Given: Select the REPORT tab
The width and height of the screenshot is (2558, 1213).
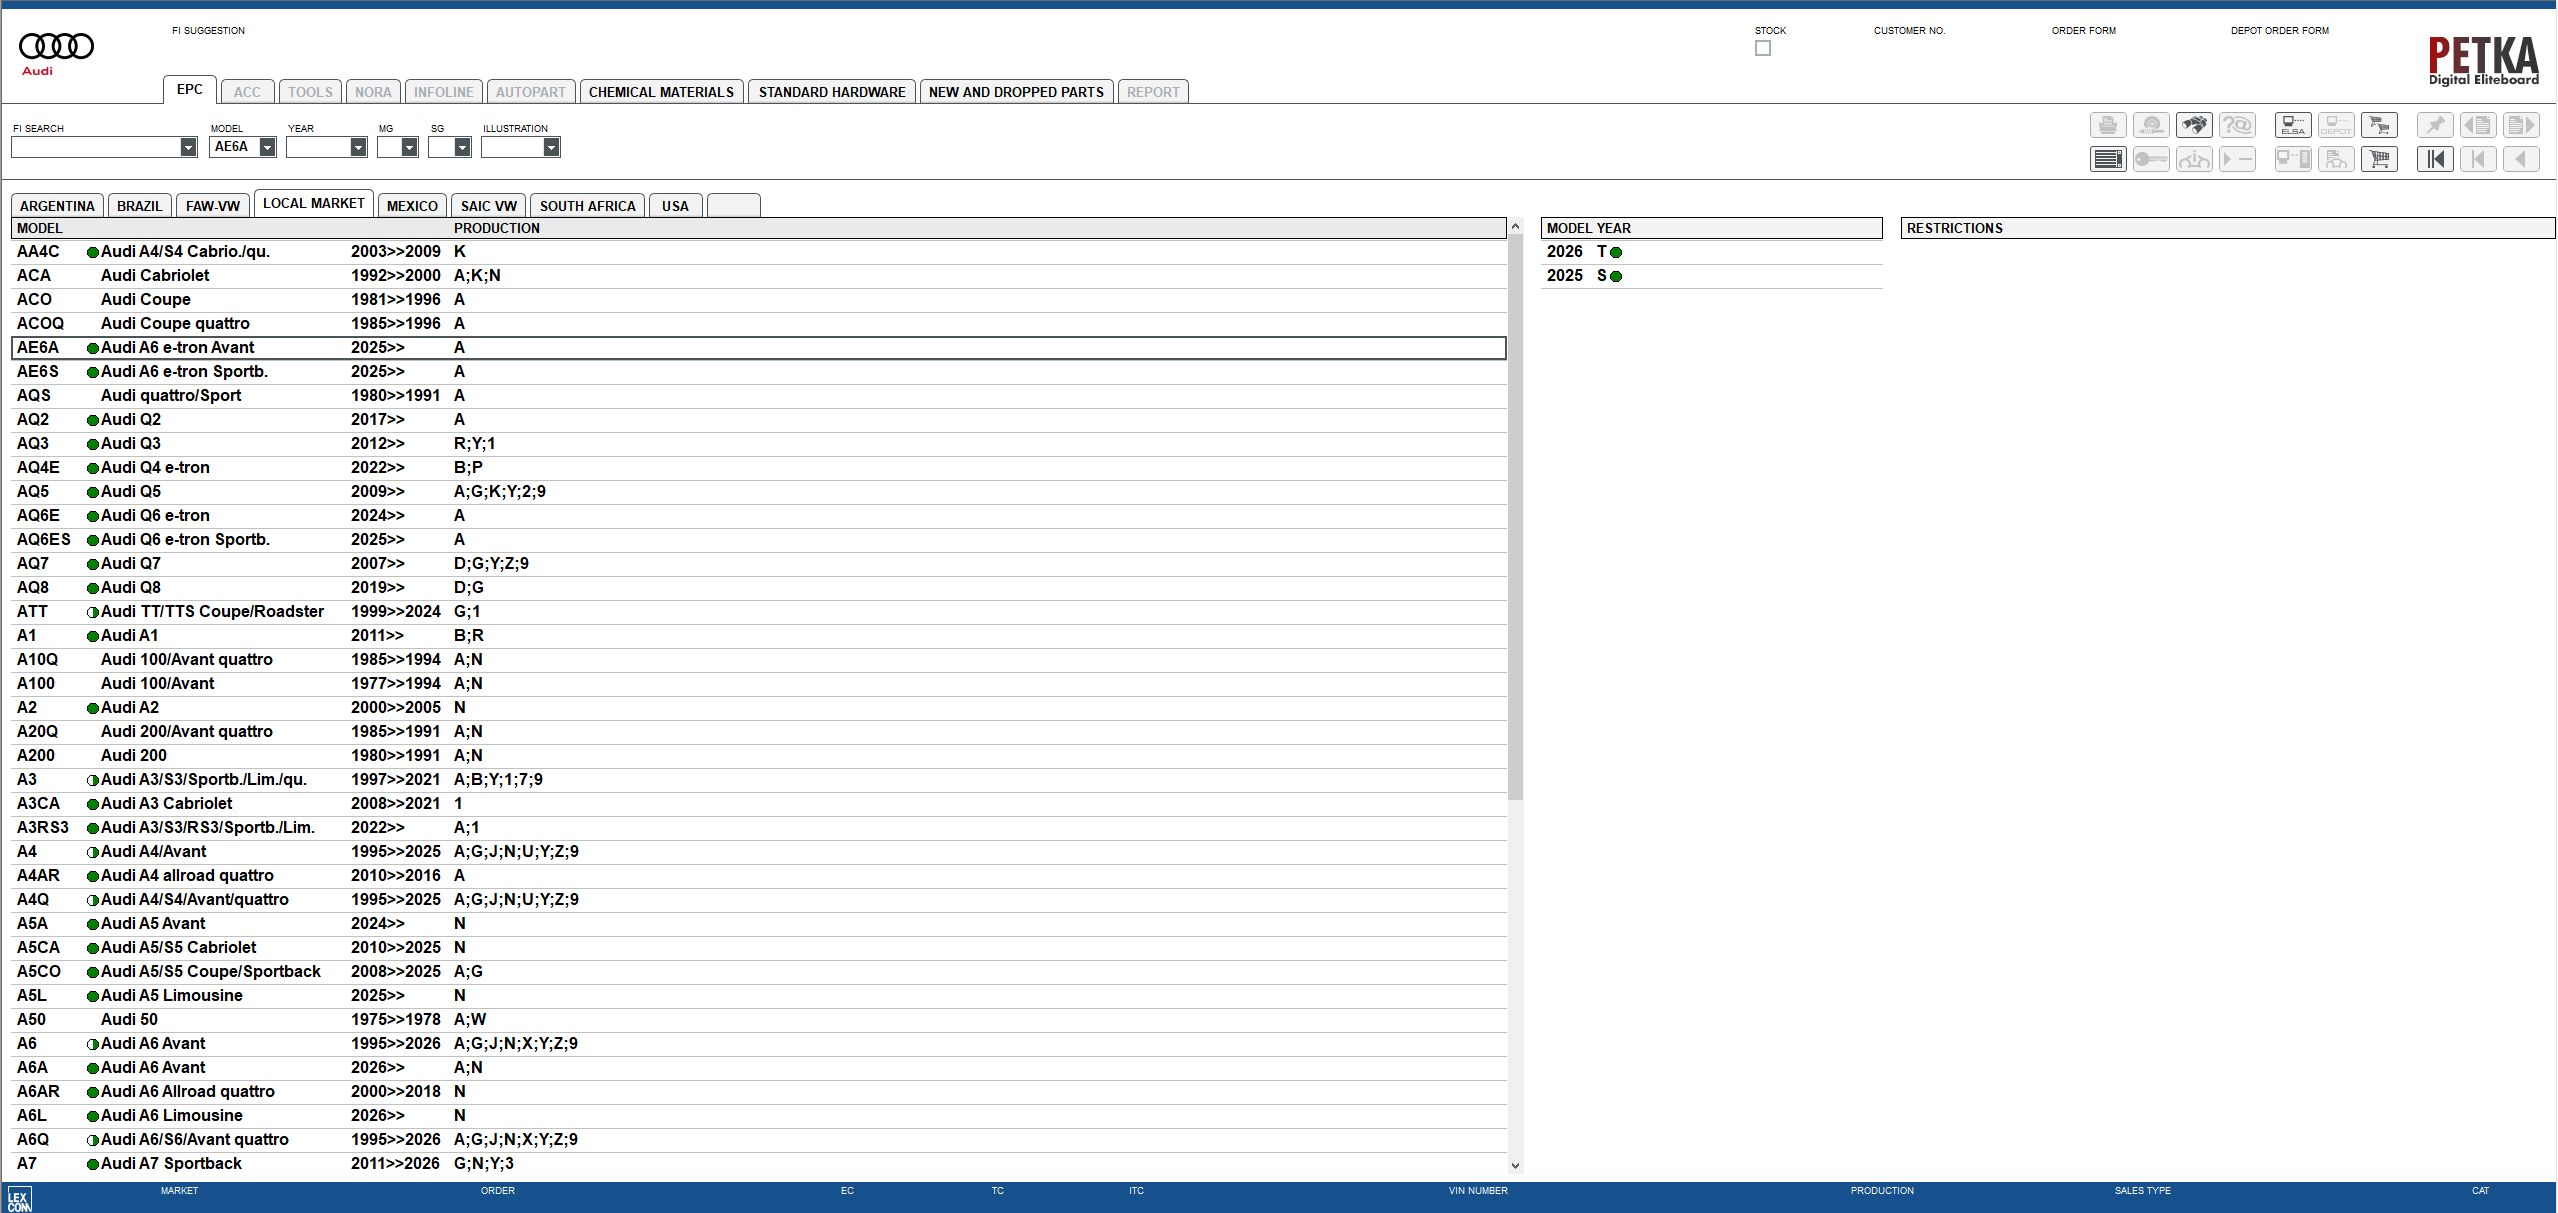Looking at the screenshot, I should [1153, 92].
